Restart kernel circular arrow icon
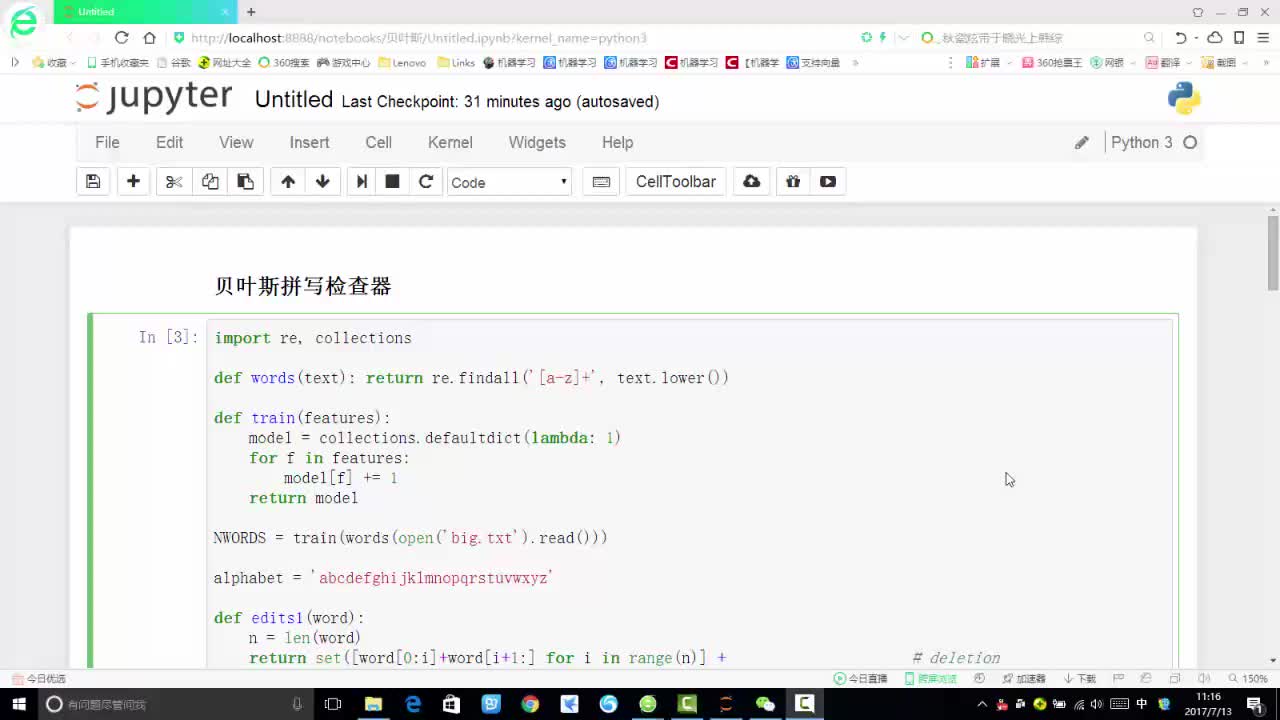 click(426, 182)
